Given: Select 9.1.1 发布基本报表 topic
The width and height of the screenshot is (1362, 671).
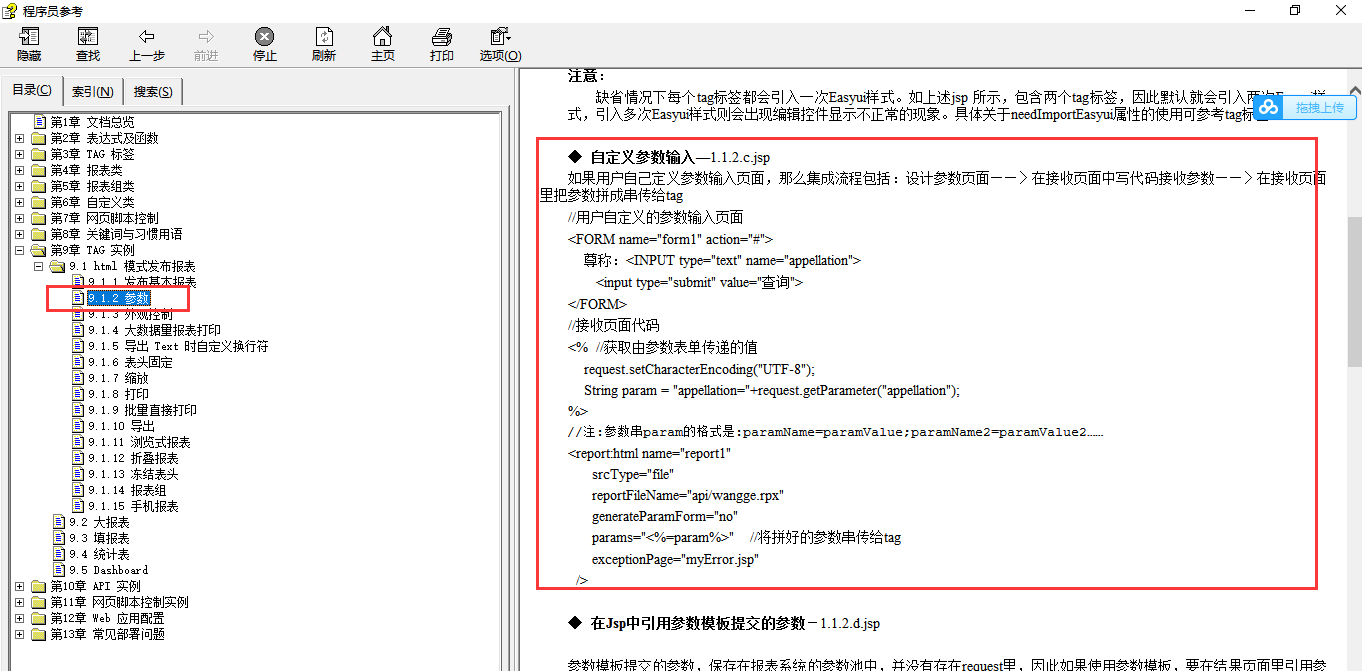Looking at the screenshot, I should coord(142,282).
